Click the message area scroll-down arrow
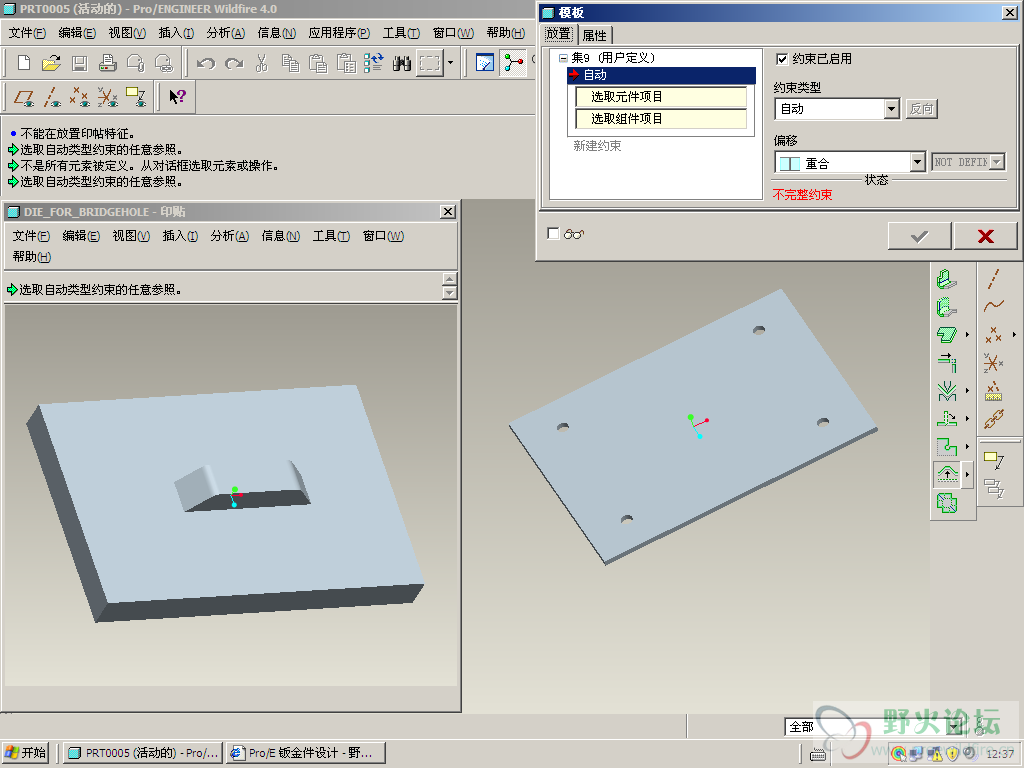1024x768 pixels. 449,293
